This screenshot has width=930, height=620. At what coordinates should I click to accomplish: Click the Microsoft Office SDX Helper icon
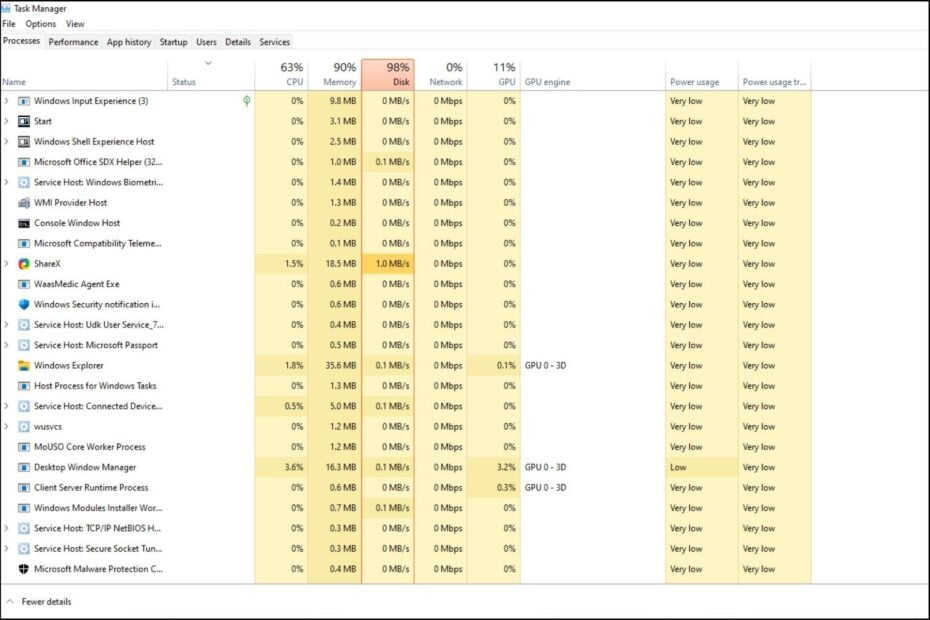(x=23, y=162)
